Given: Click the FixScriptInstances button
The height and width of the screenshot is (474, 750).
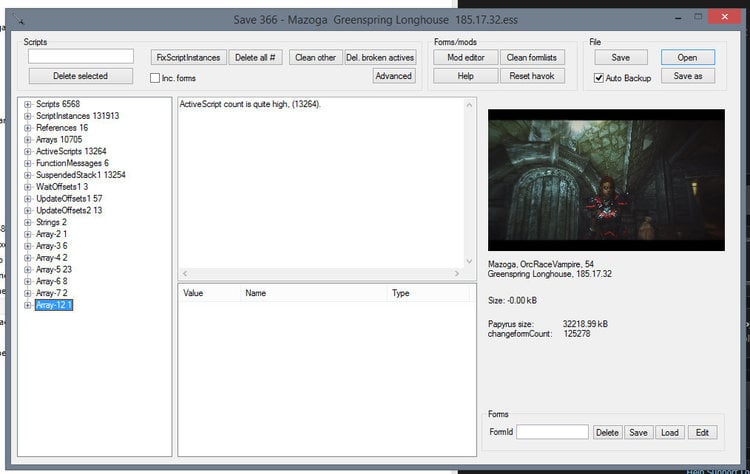Looking at the screenshot, I should click(188, 57).
